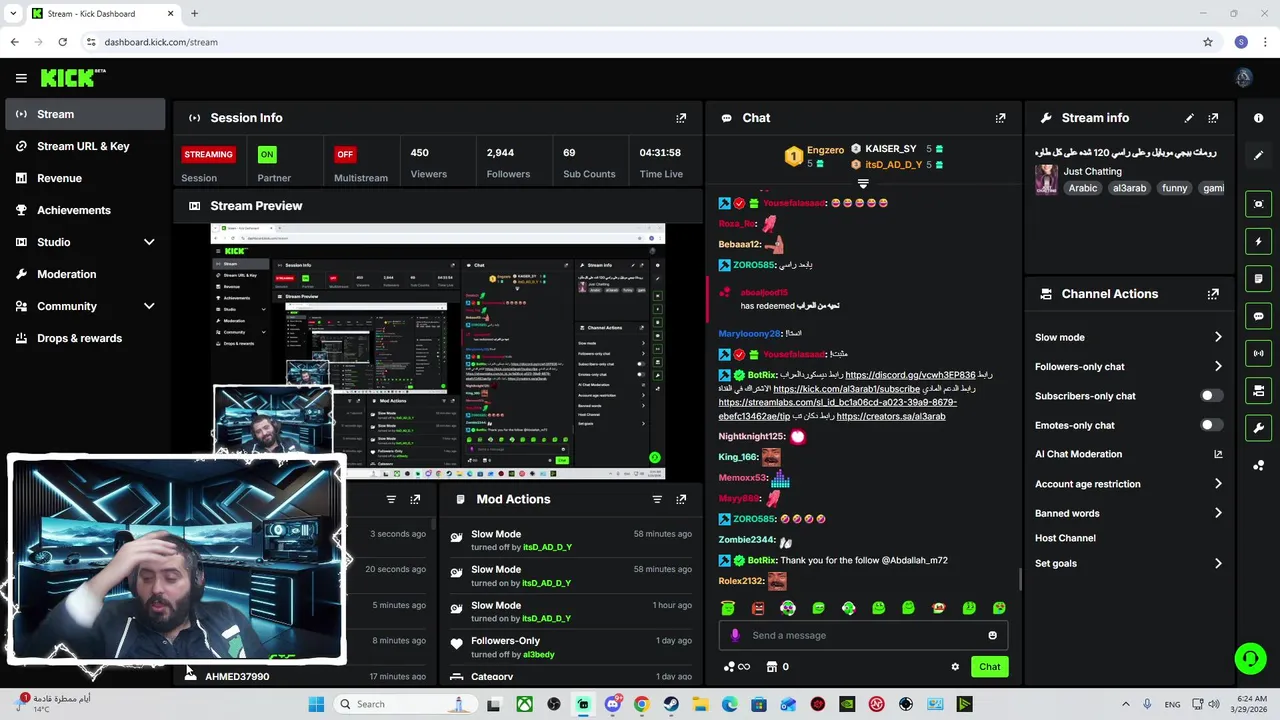Insert the first green halo emote
This screenshot has height=720, width=1280.
[728, 608]
